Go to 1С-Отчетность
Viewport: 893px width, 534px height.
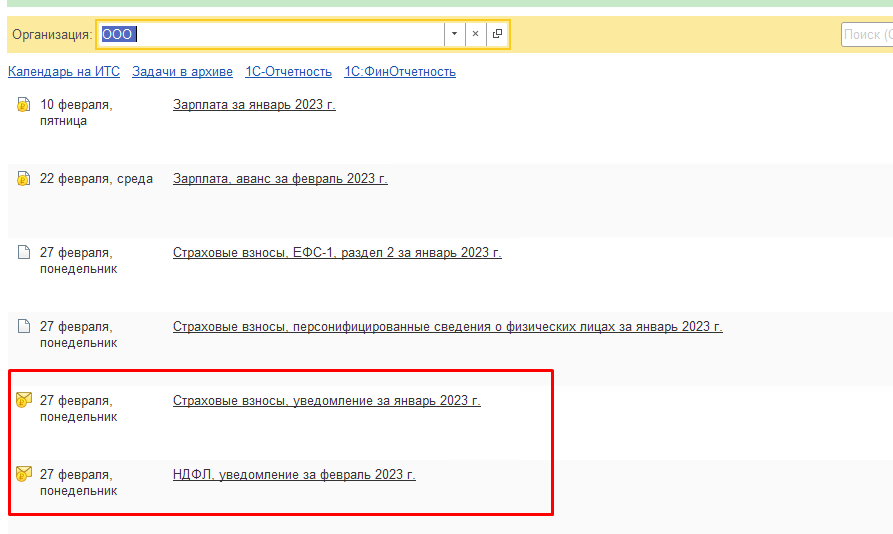pyautogui.click(x=288, y=72)
